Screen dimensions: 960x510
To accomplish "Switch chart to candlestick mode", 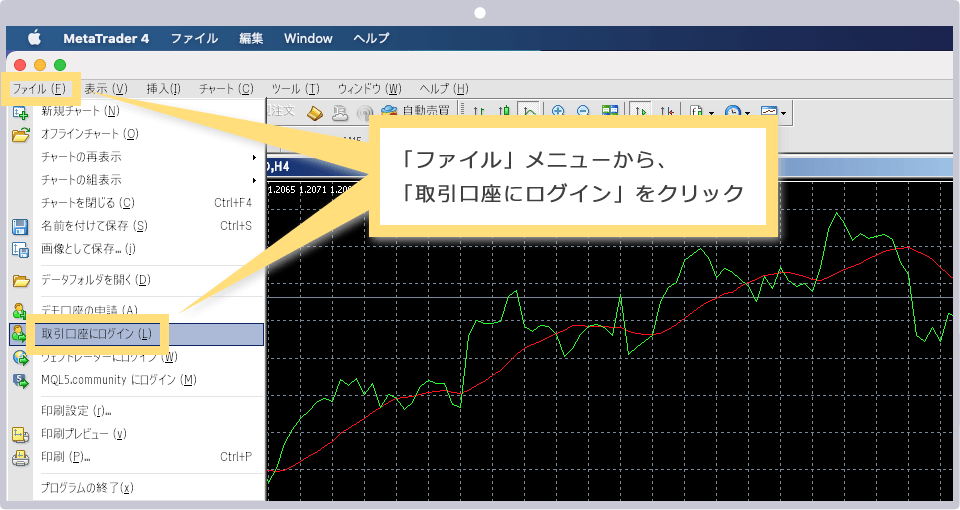I will [503, 111].
